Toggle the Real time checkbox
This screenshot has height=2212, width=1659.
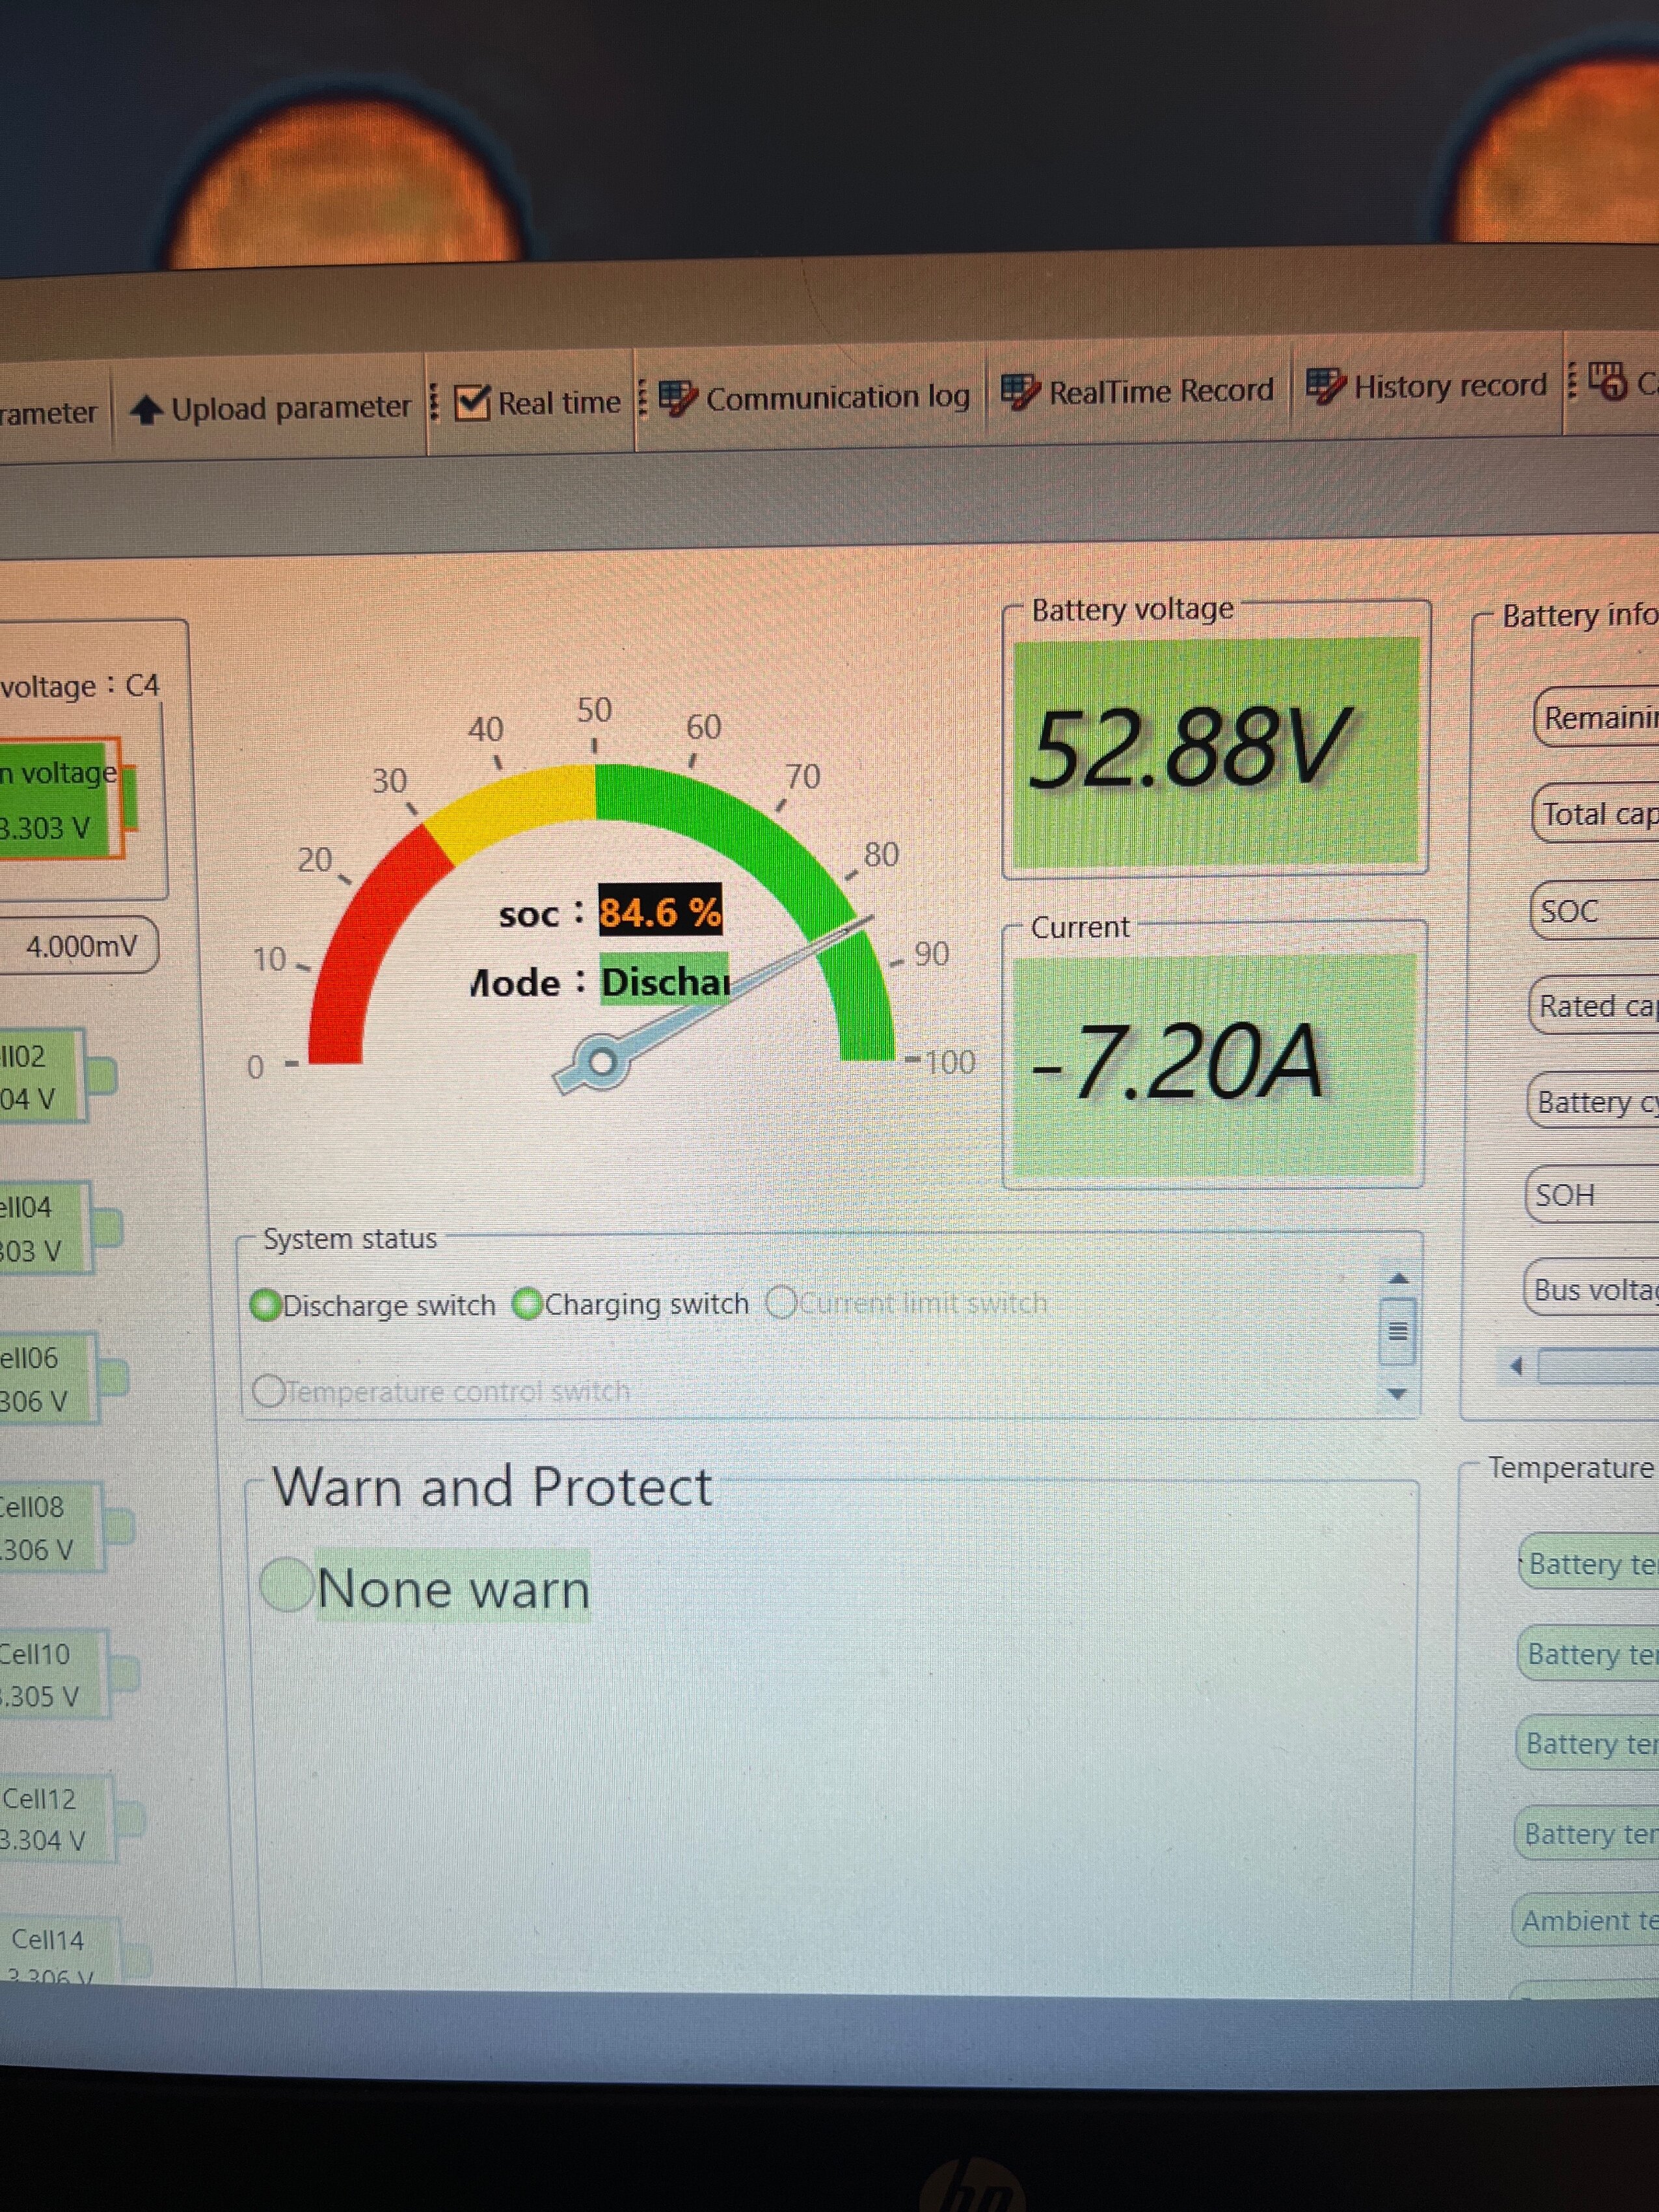[x=471, y=403]
